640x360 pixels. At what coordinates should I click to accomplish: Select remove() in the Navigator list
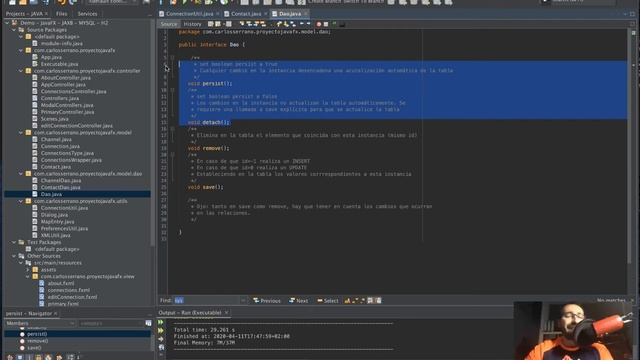click(37, 341)
